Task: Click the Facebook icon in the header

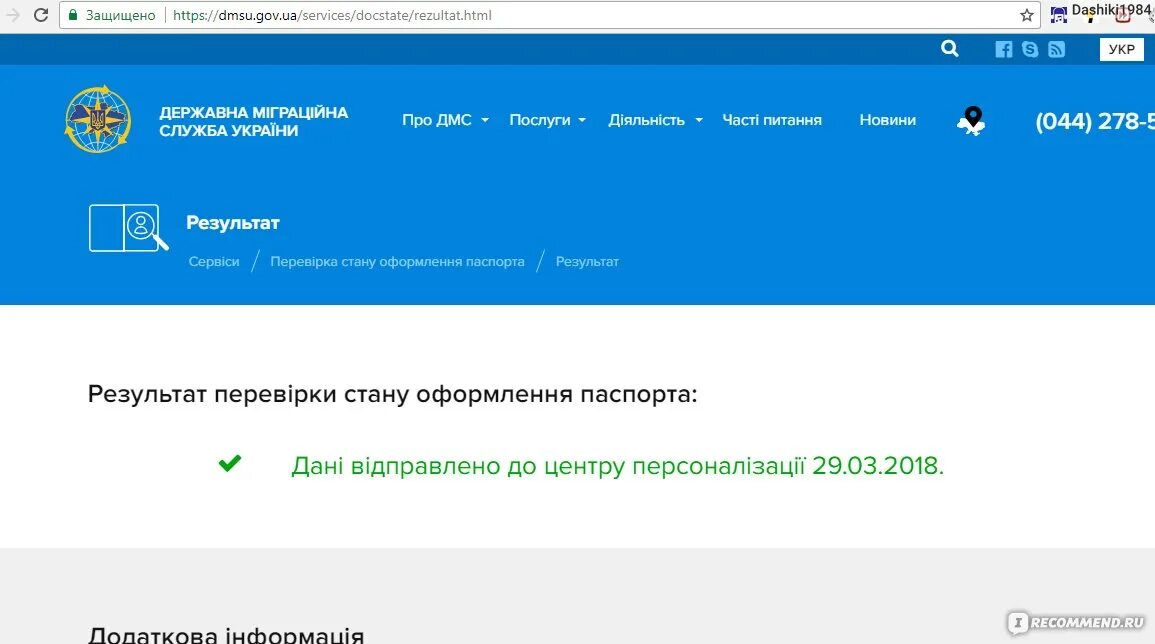Action: (x=1003, y=48)
